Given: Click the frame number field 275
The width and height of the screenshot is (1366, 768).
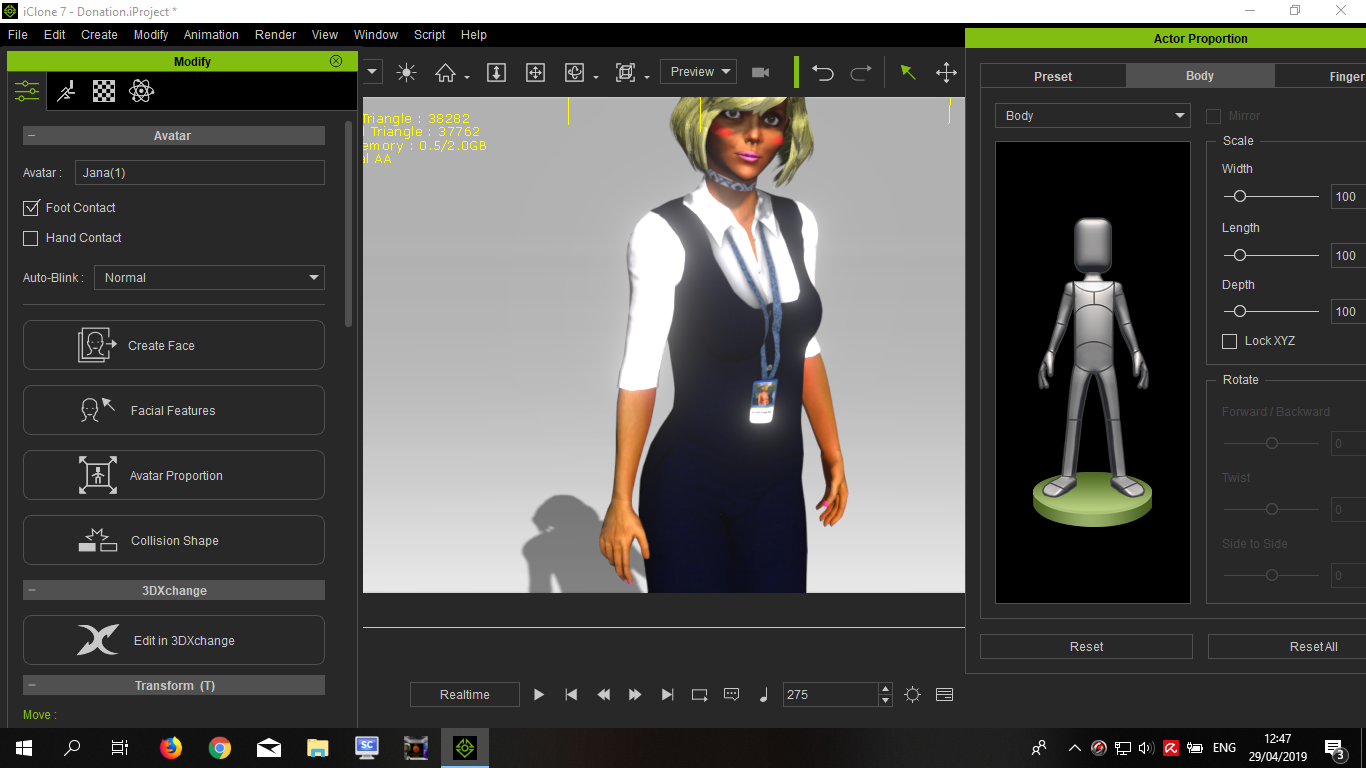Looking at the screenshot, I should (830, 694).
